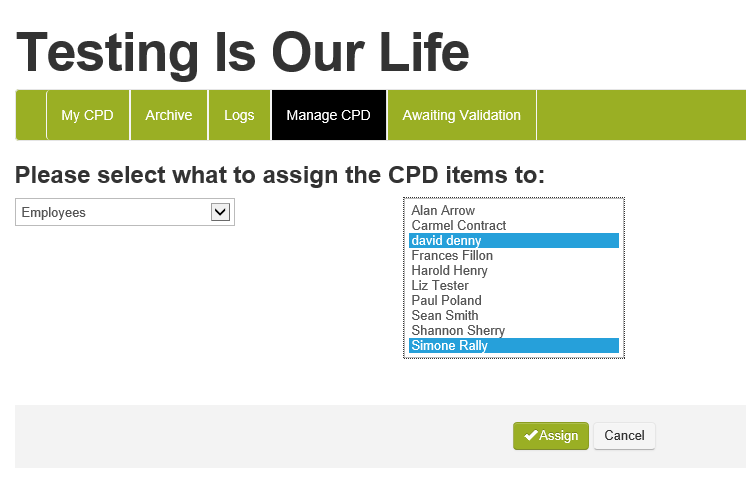Select Liz Tester list entry
The image size is (746, 503).
point(440,286)
